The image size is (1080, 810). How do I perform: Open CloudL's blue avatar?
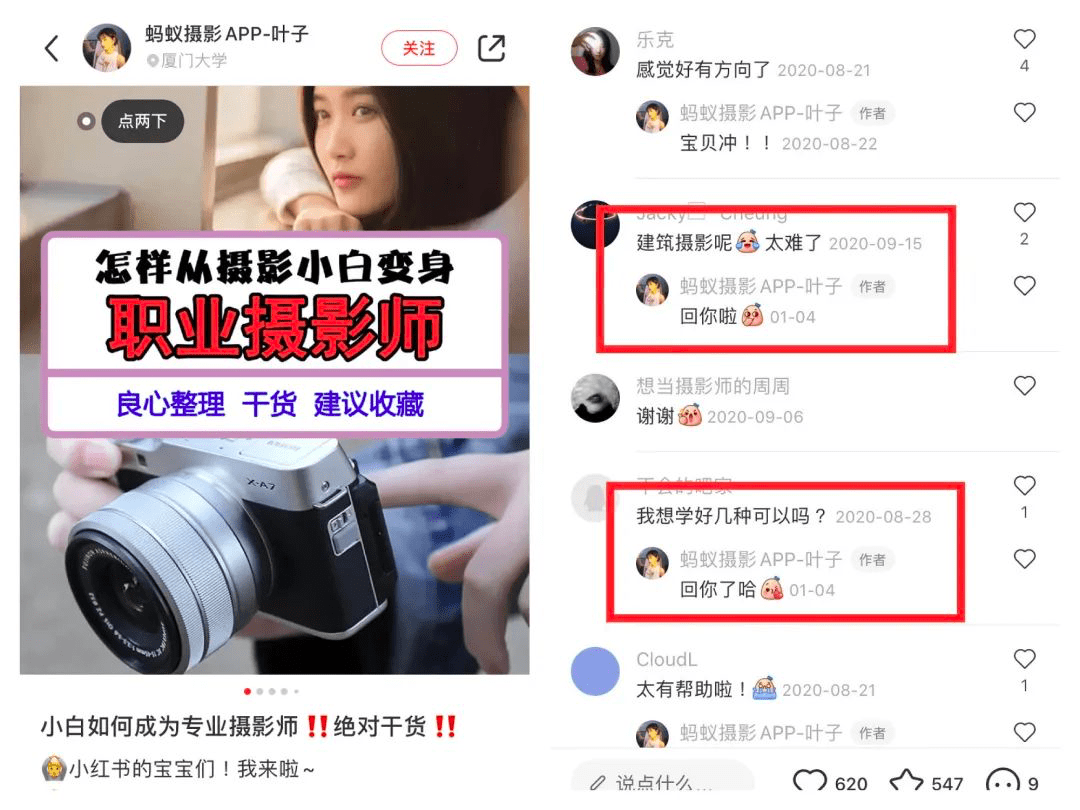595,671
